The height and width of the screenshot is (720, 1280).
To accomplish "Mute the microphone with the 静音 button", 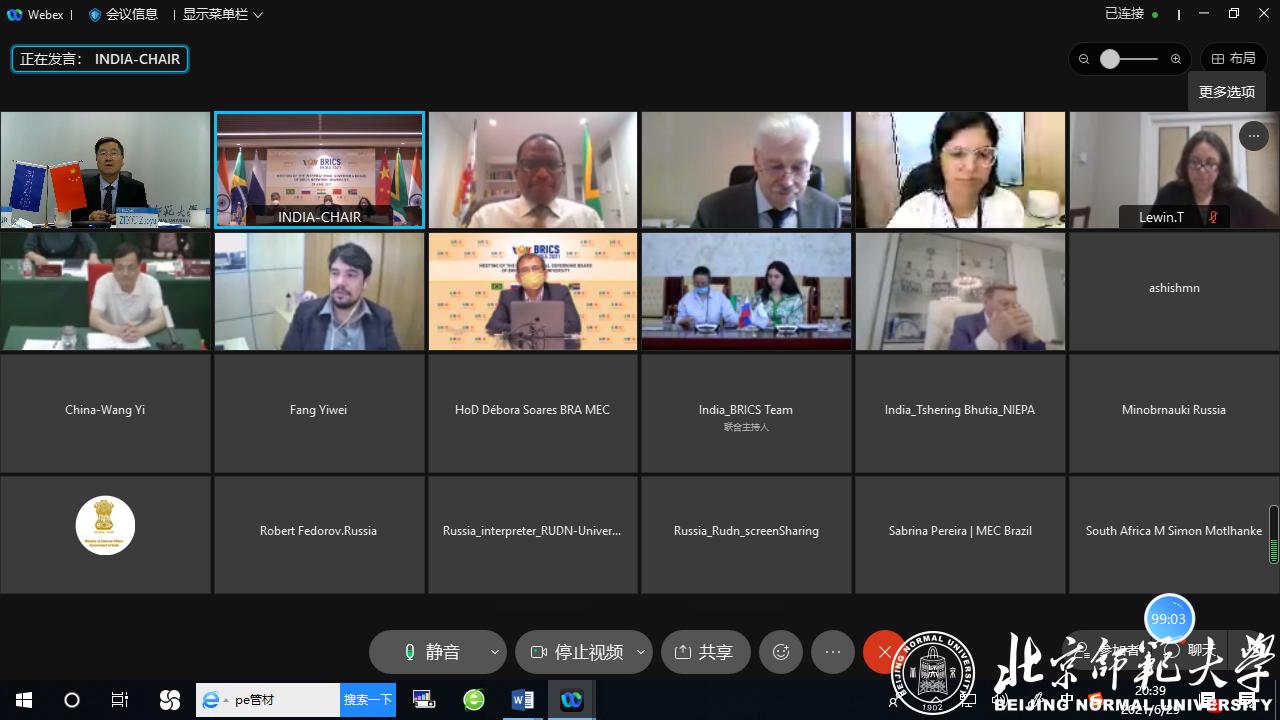I will click(x=432, y=652).
